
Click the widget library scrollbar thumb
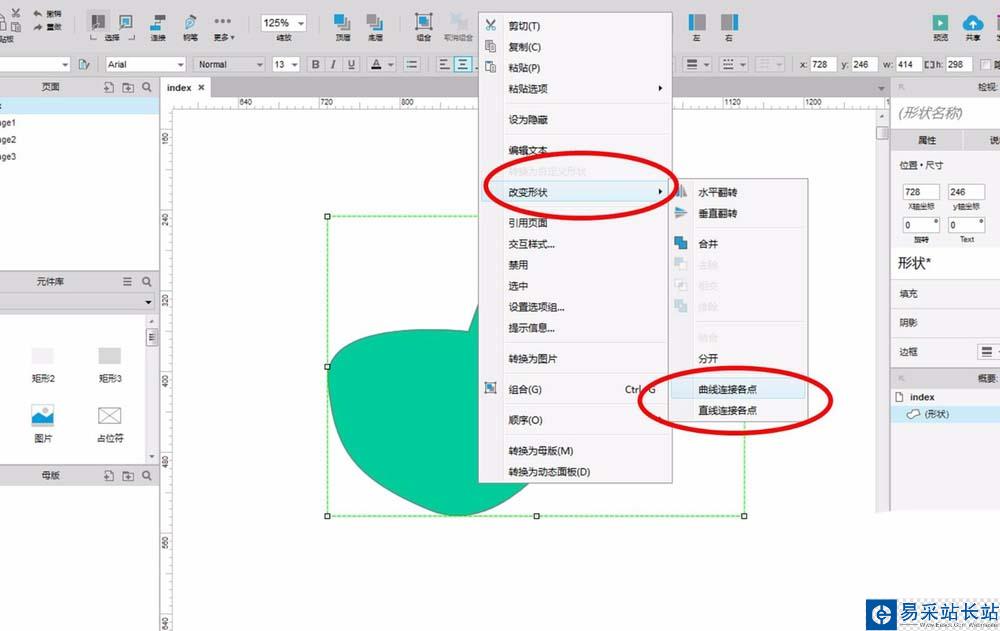(152, 337)
